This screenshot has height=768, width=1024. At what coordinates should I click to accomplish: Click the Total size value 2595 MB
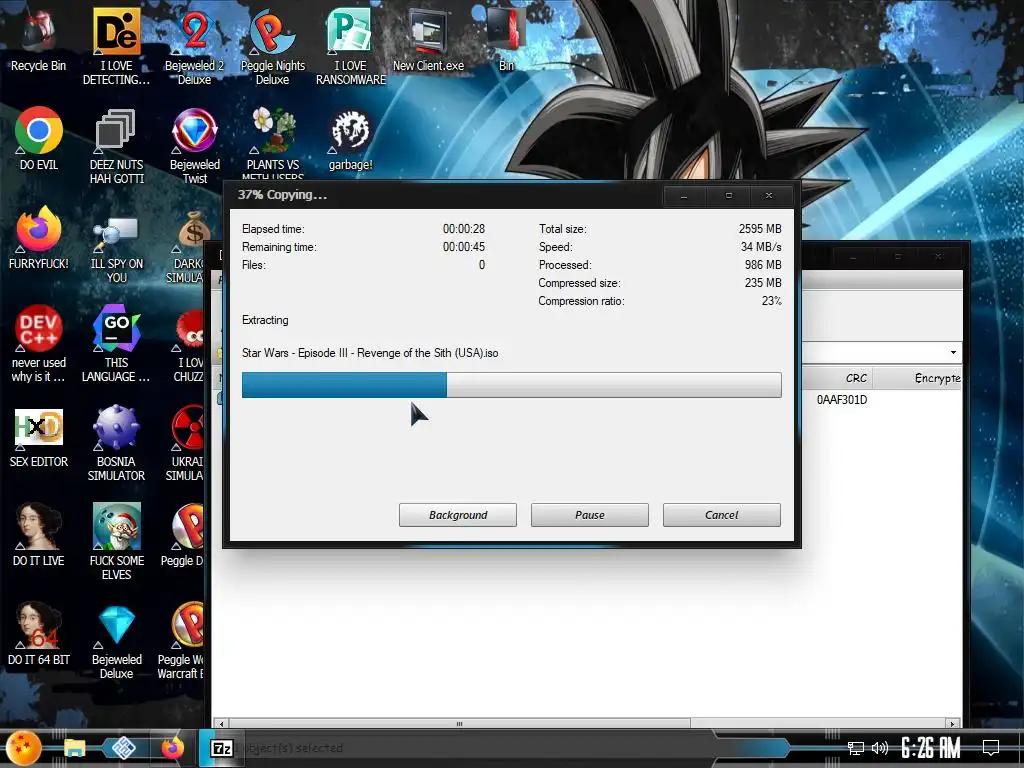tap(760, 229)
